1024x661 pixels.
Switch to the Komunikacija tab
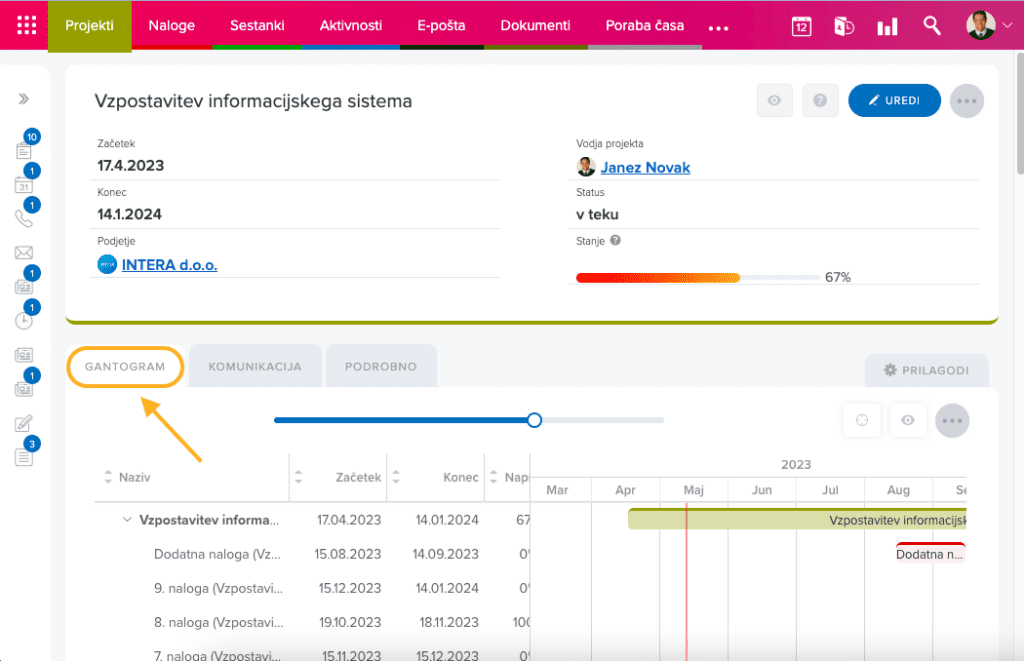(x=255, y=367)
